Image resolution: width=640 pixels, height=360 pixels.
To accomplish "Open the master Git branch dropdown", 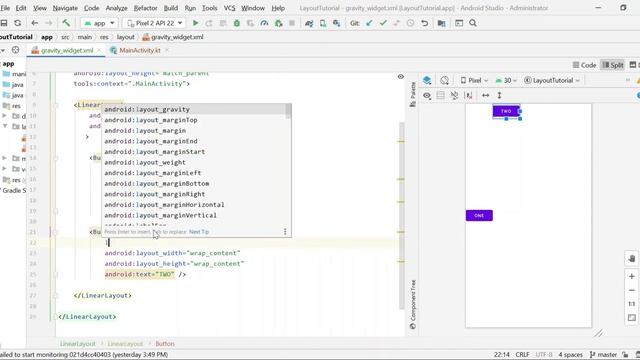I will pyautogui.click(x=603, y=355).
